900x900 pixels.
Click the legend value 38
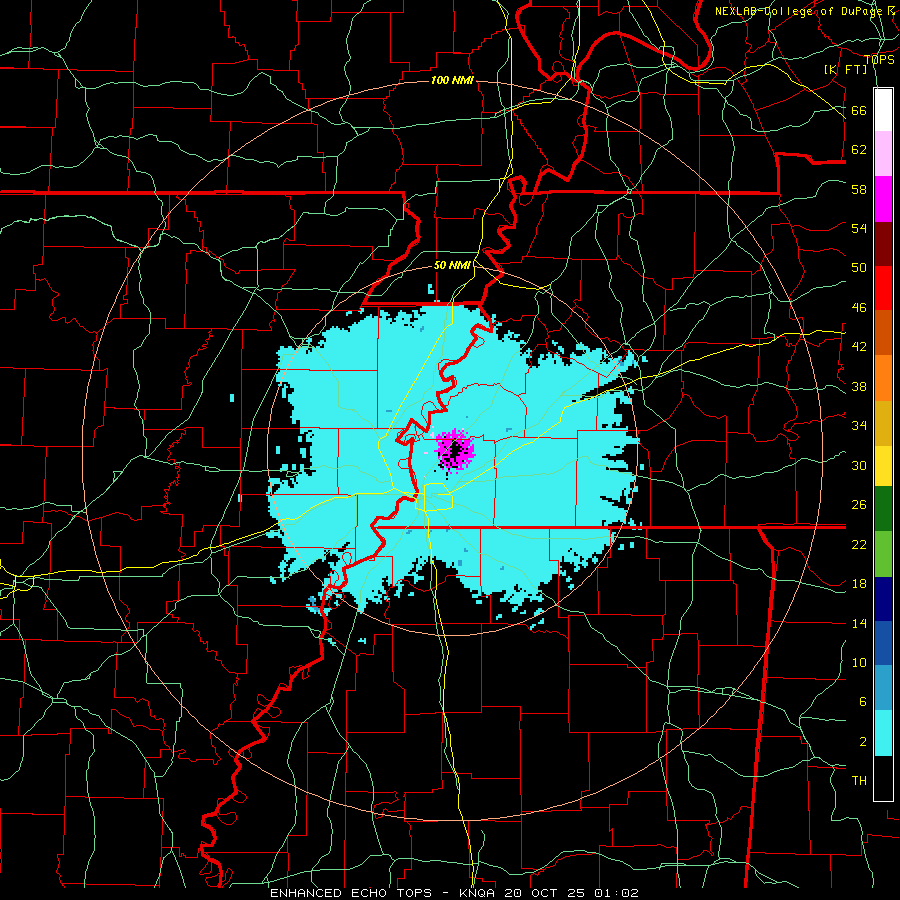(859, 387)
